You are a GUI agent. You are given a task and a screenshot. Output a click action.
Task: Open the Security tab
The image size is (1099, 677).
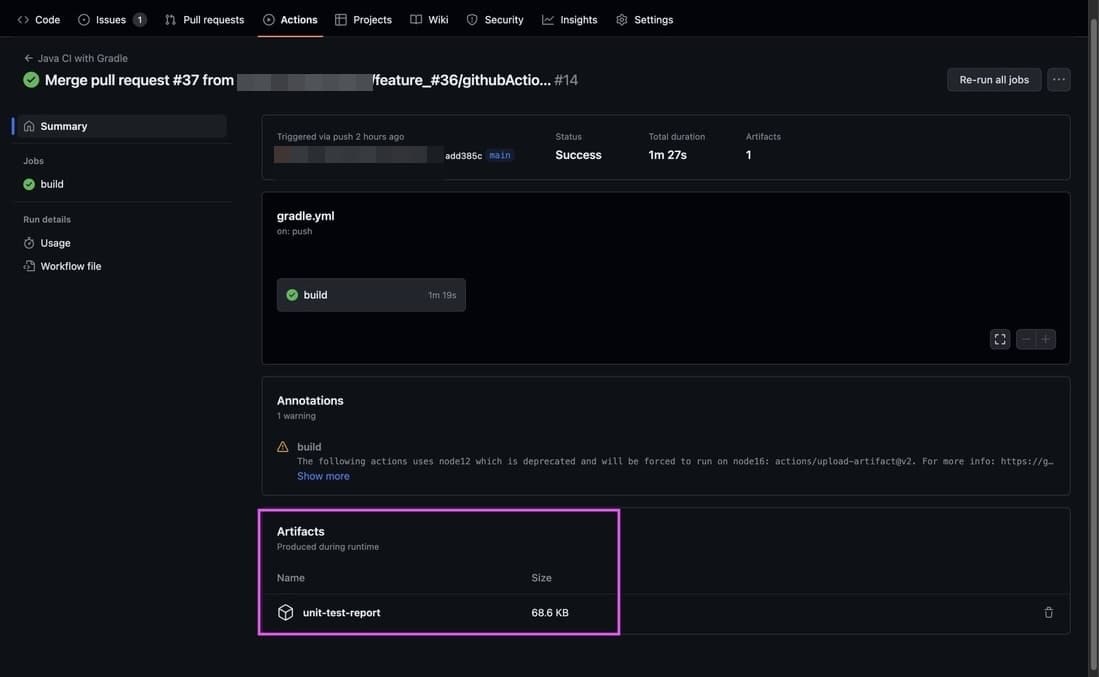click(495, 20)
